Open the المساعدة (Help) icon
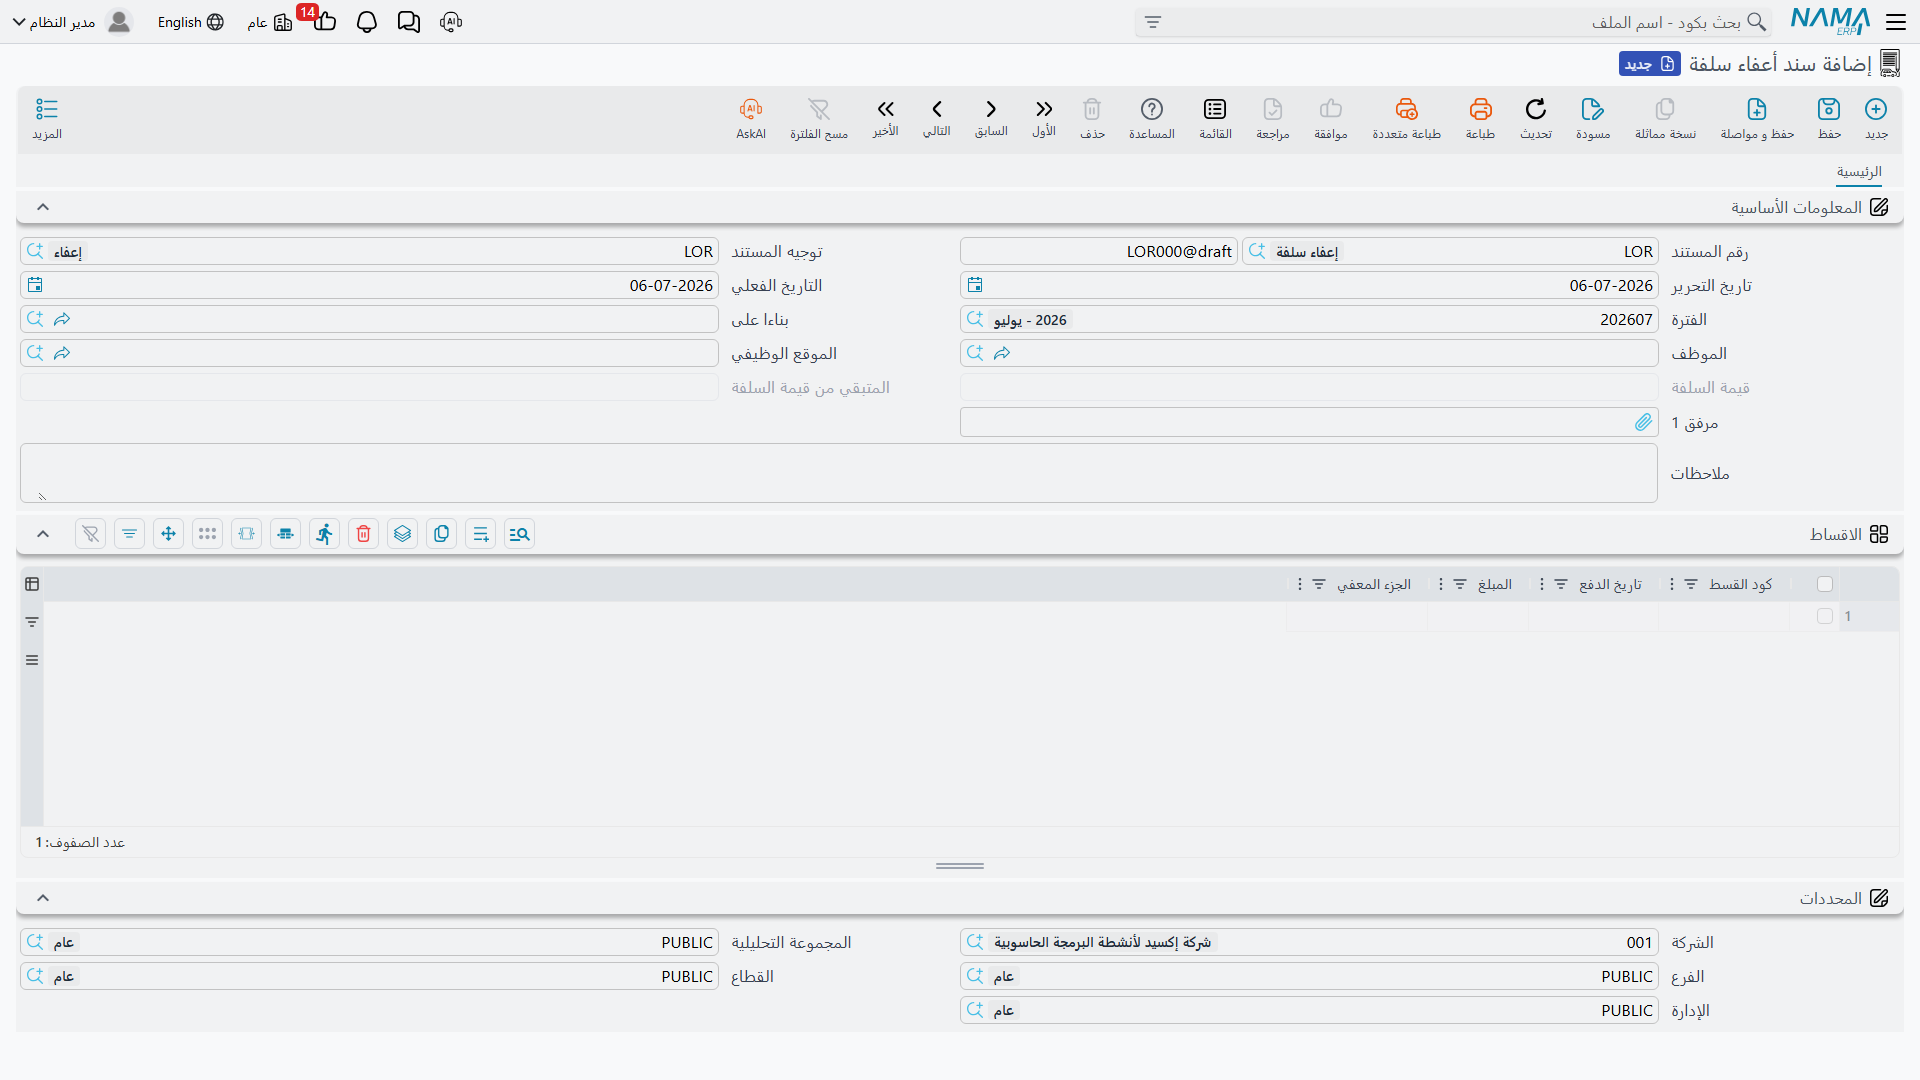Image resolution: width=1920 pixels, height=1080 pixels. (x=1152, y=109)
